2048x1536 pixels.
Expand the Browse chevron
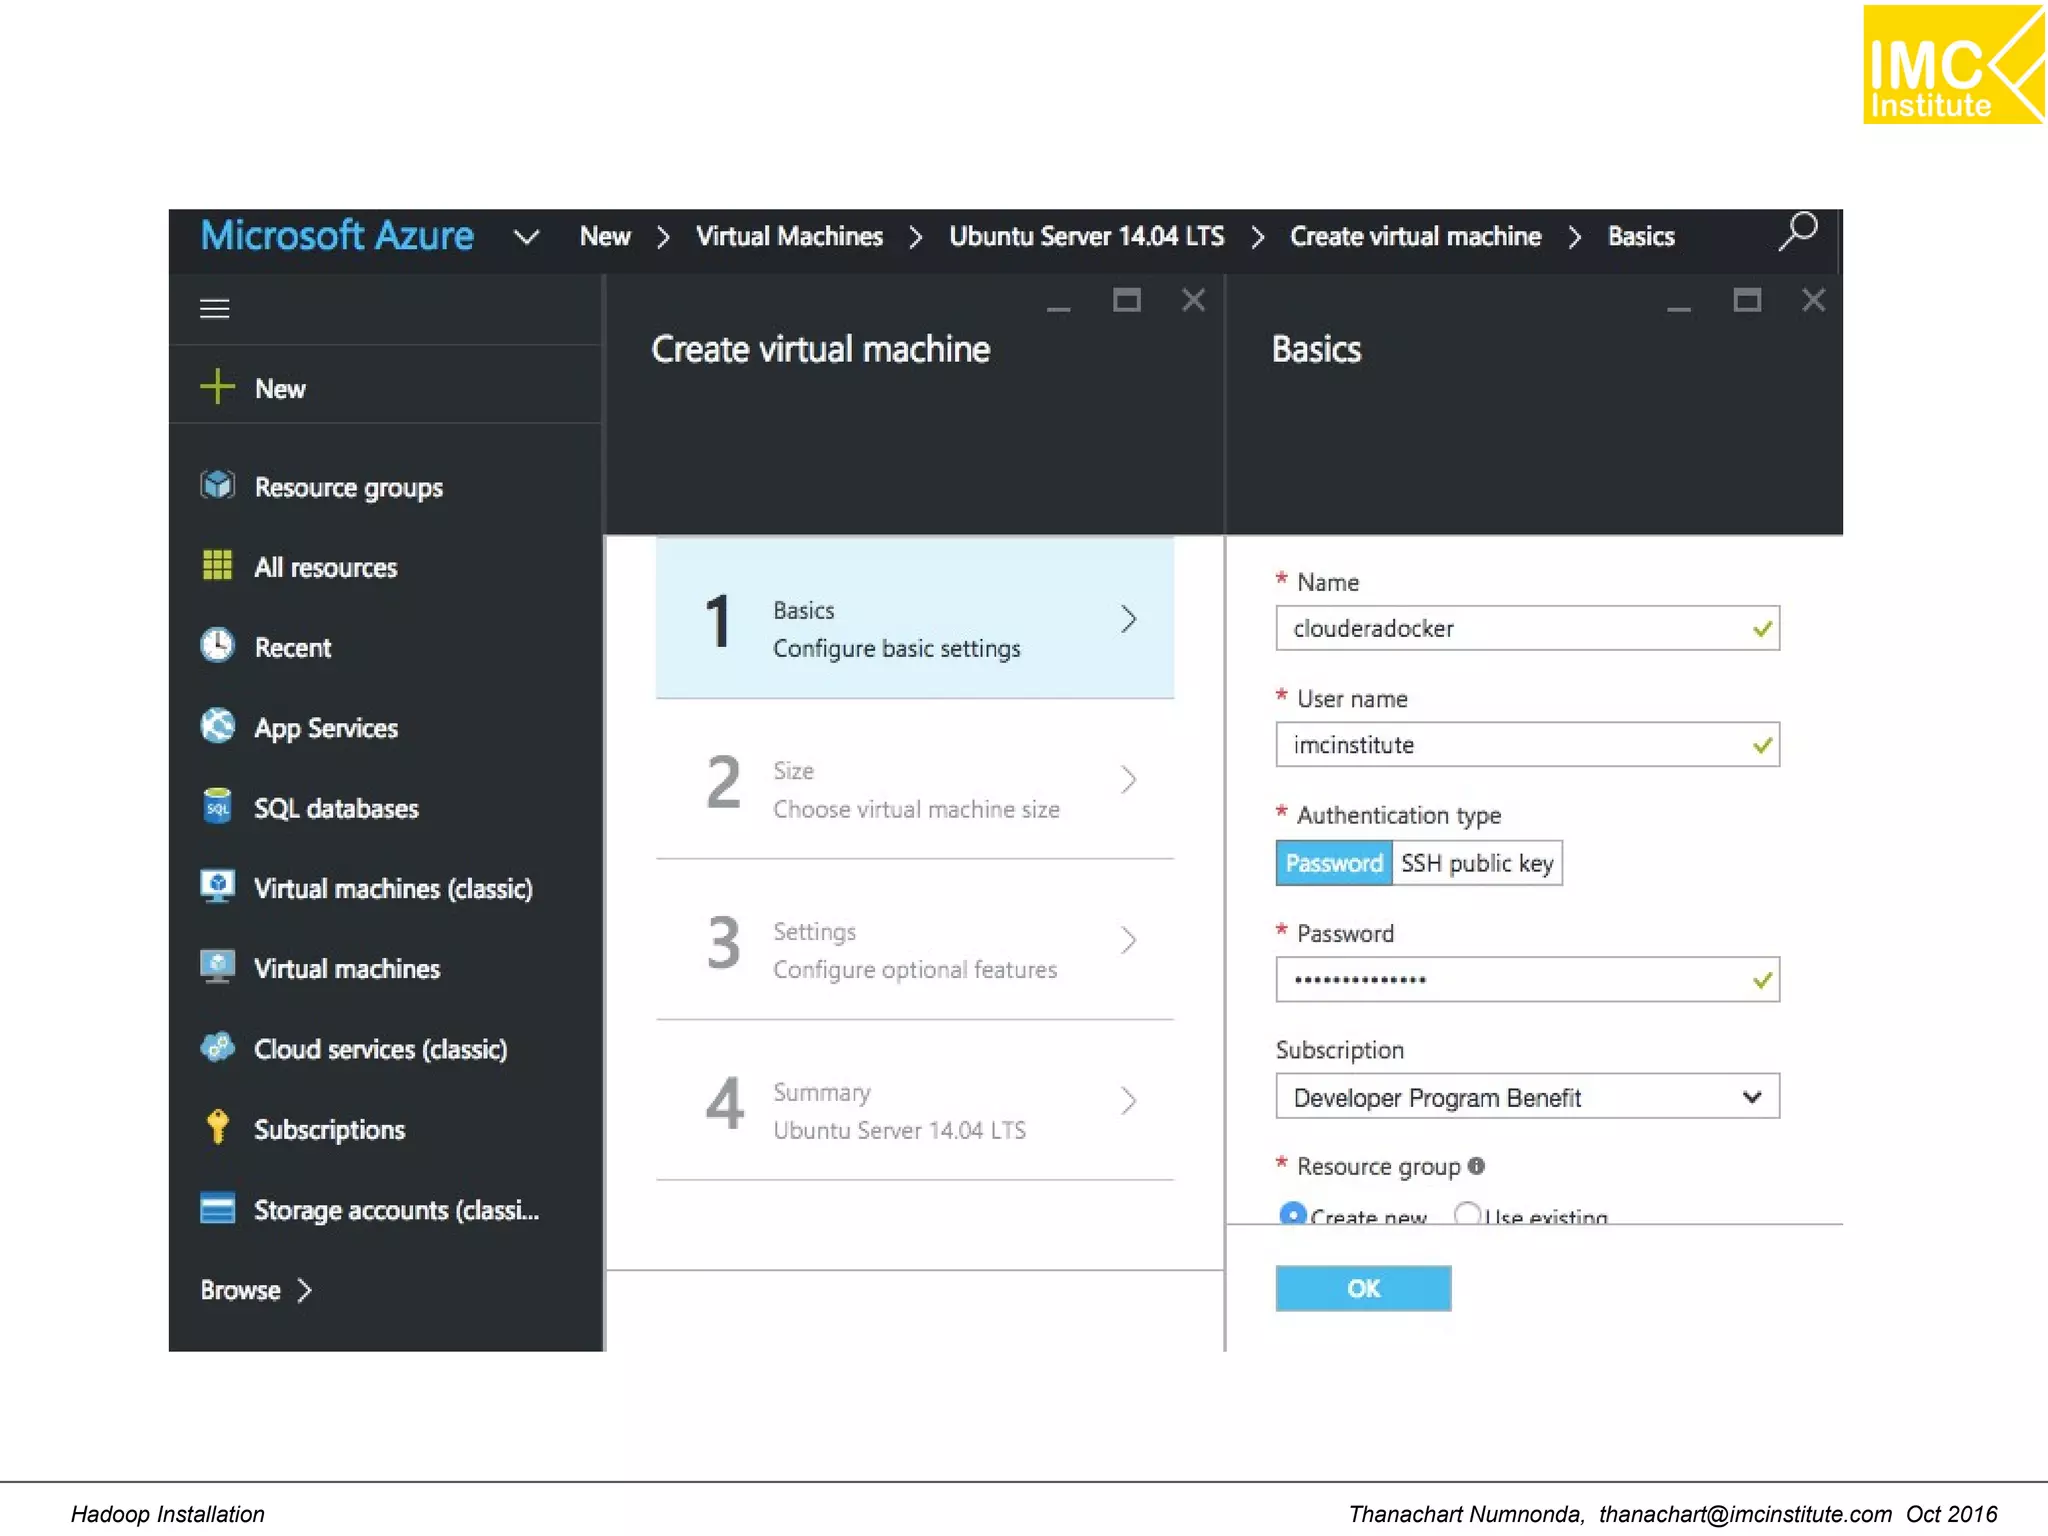click(x=305, y=1291)
